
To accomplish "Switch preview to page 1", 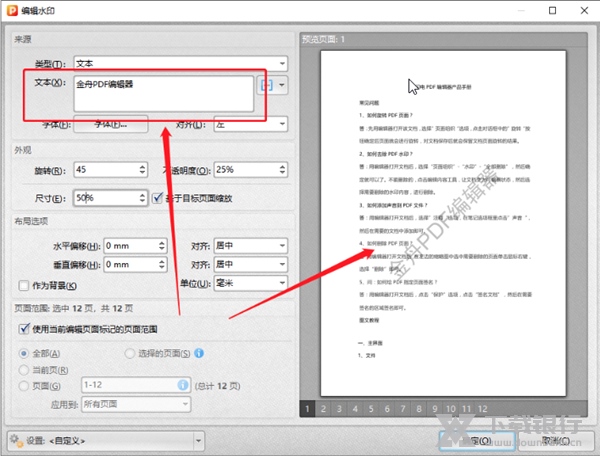I will pyautogui.click(x=307, y=409).
